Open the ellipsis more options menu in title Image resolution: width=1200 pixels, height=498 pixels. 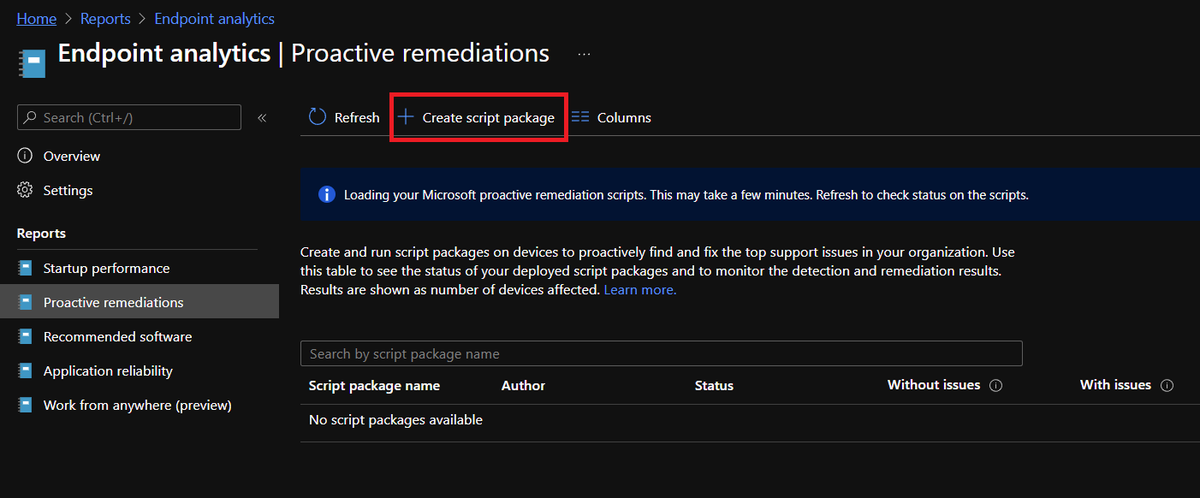(584, 54)
